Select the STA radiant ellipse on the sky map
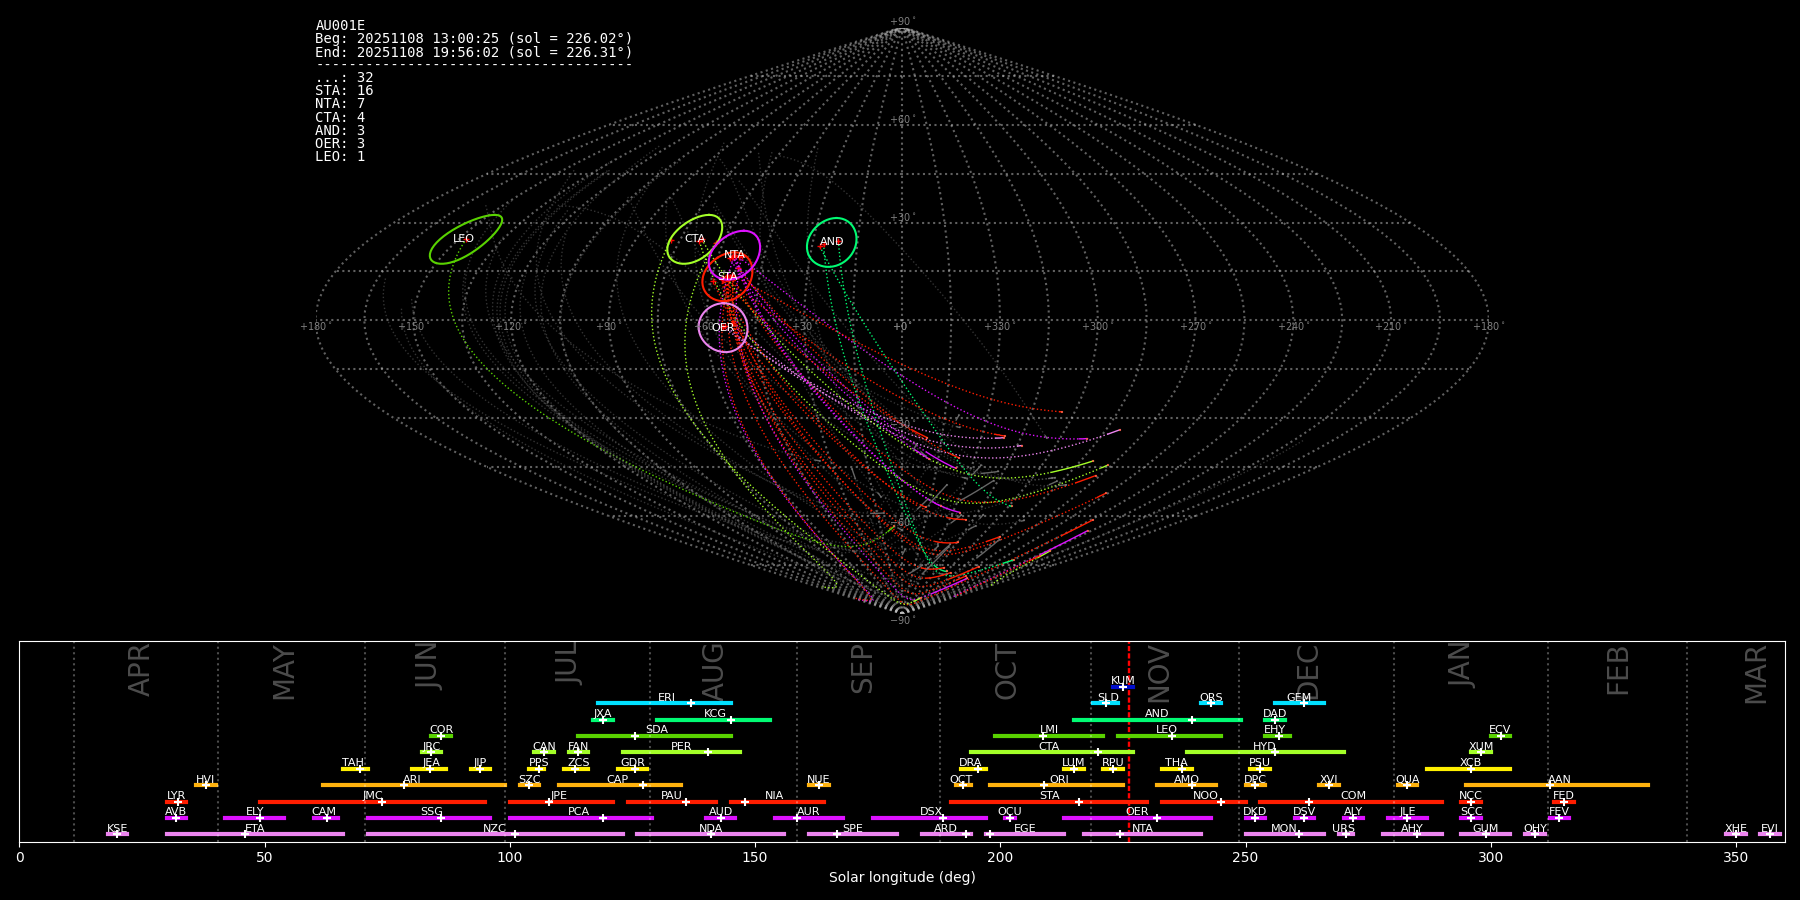The width and height of the screenshot is (1800, 900). [727, 277]
